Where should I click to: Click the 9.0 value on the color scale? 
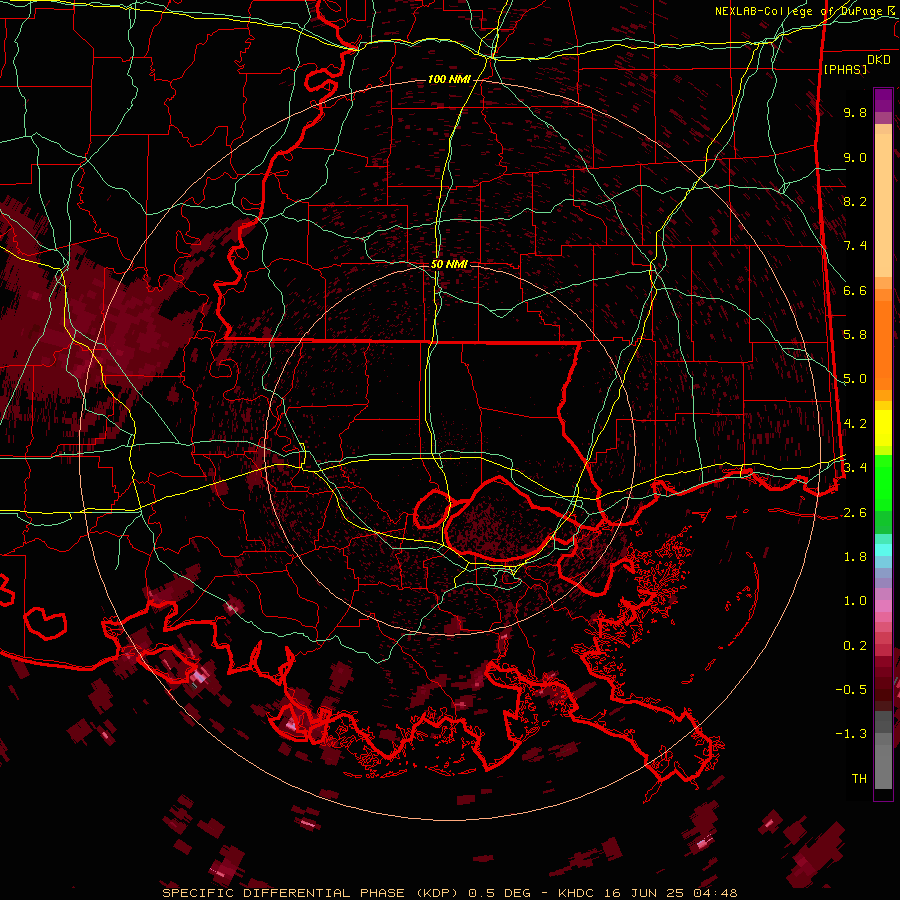click(855, 157)
